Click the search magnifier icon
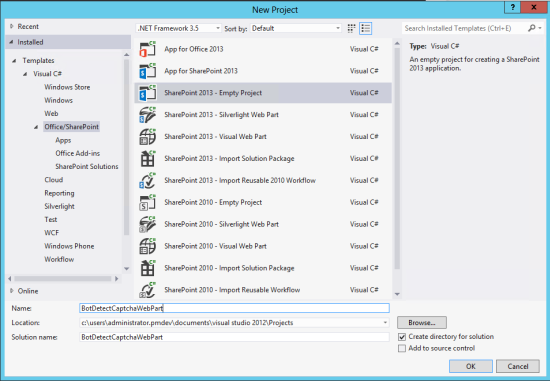Image resolution: width=550 pixels, height=381 pixels. click(x=532, y=28)
